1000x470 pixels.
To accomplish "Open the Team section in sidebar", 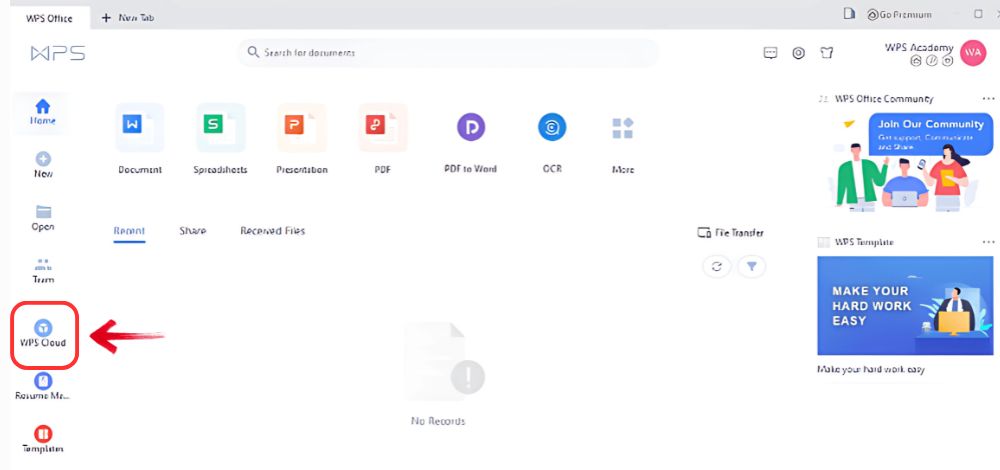I will tap(43, 270).
